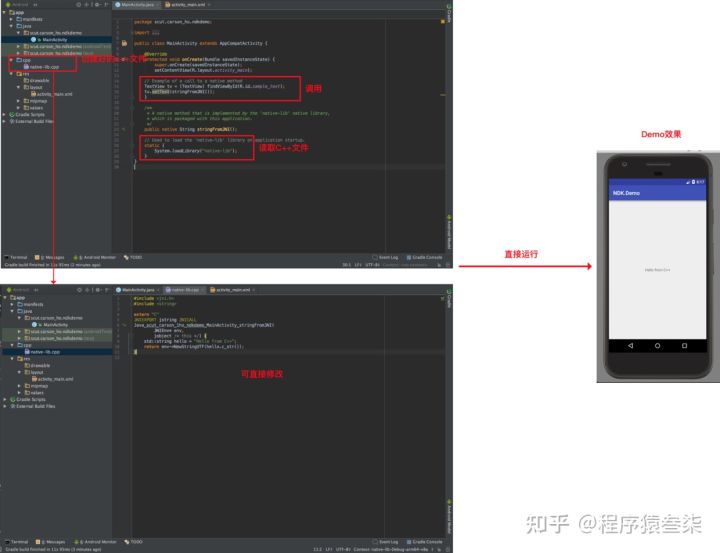The image size is (720, 553).
Task: Switch to activity_main.xml tab in top IDE
Action: 187,5
